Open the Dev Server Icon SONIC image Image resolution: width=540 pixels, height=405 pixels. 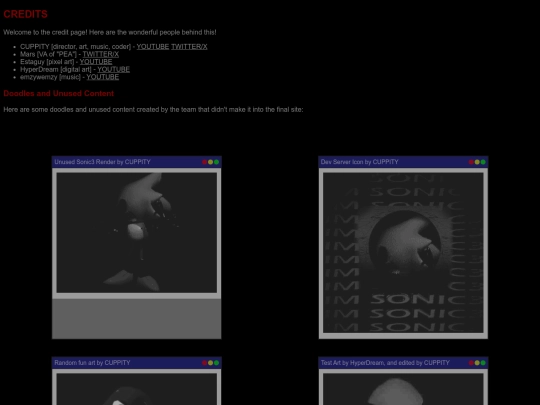(x=403, y=253)
